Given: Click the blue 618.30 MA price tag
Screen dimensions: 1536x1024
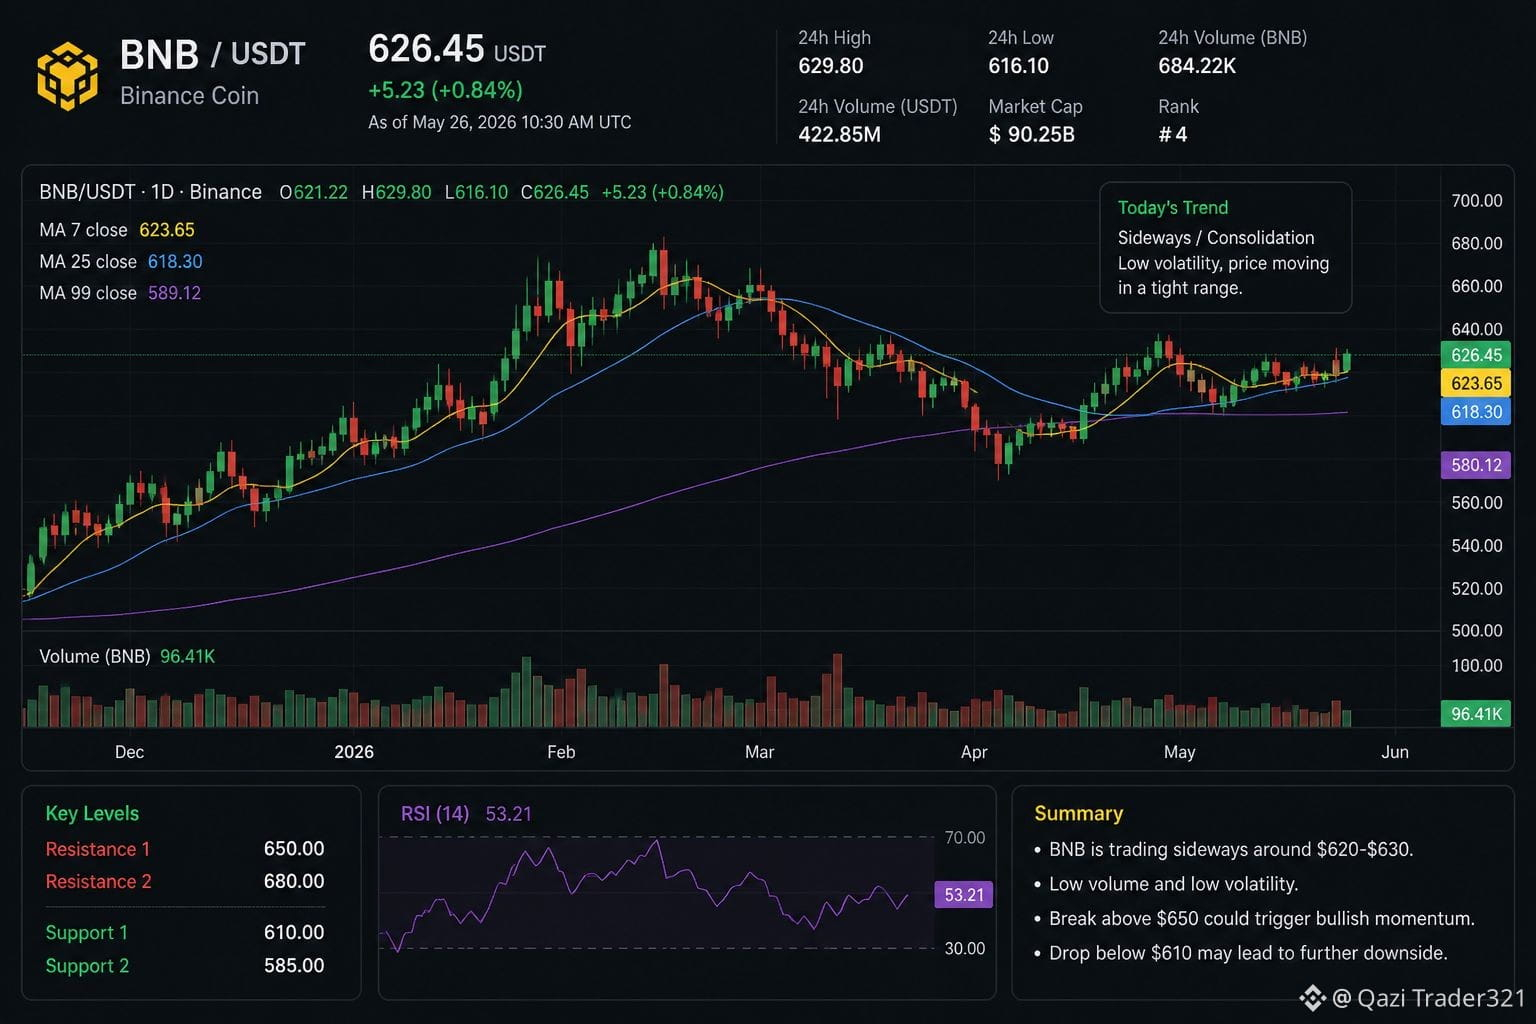Looking at the screenshot, I should 1476,412.
